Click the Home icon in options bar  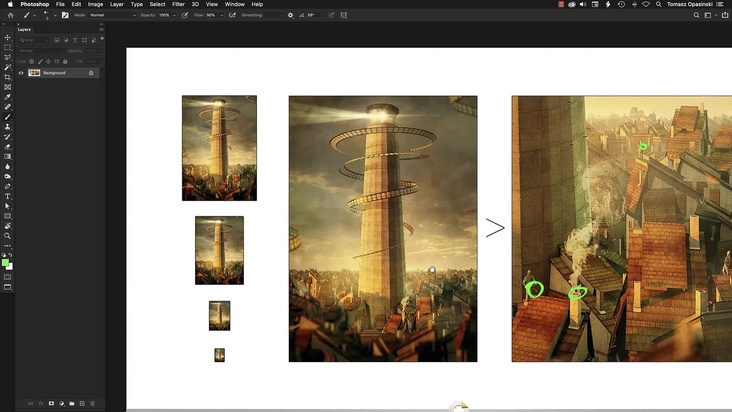pos(10,15)
